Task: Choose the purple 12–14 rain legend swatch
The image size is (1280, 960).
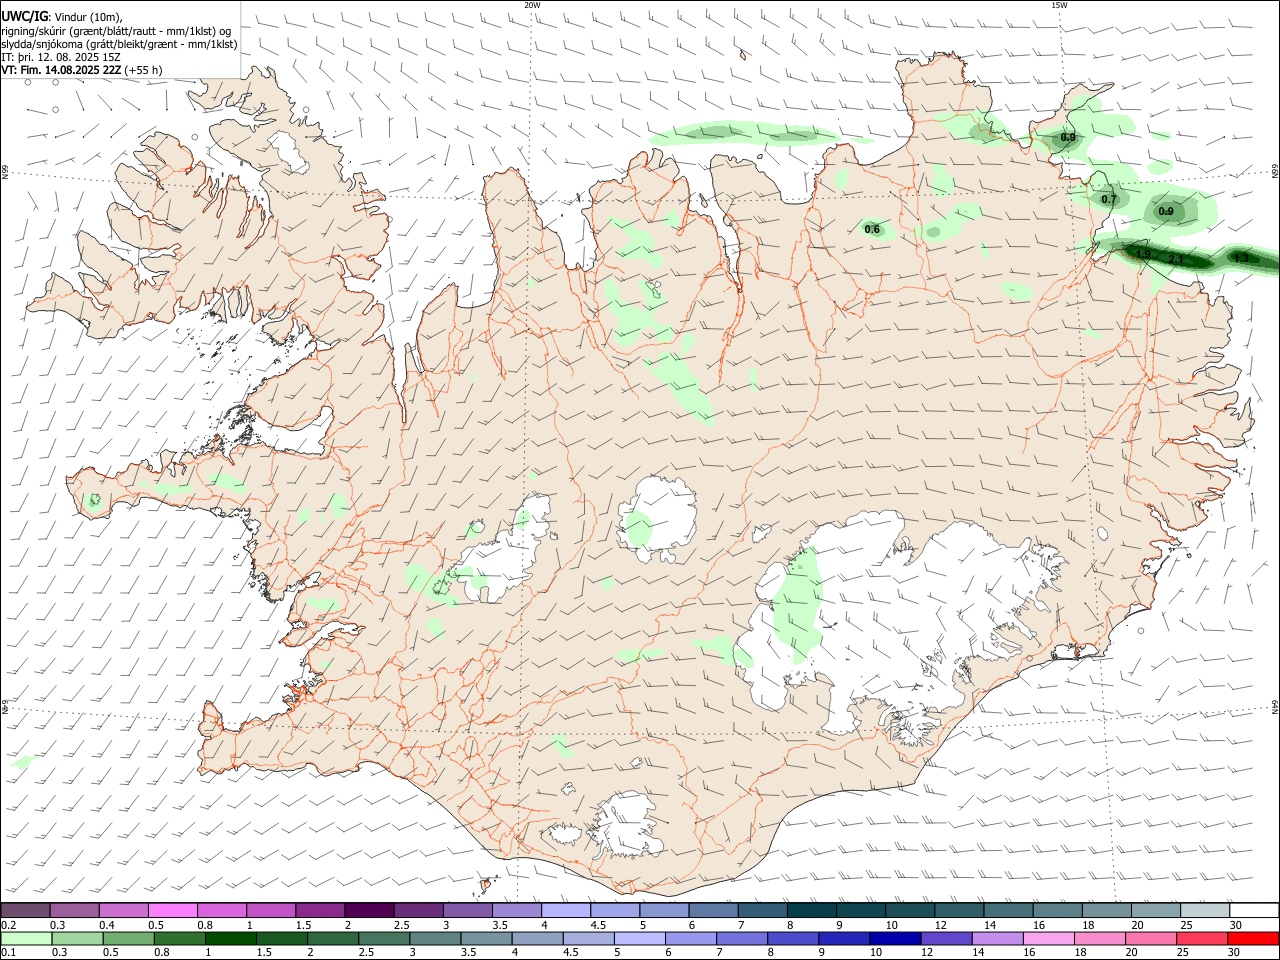Action: point(945,939)
